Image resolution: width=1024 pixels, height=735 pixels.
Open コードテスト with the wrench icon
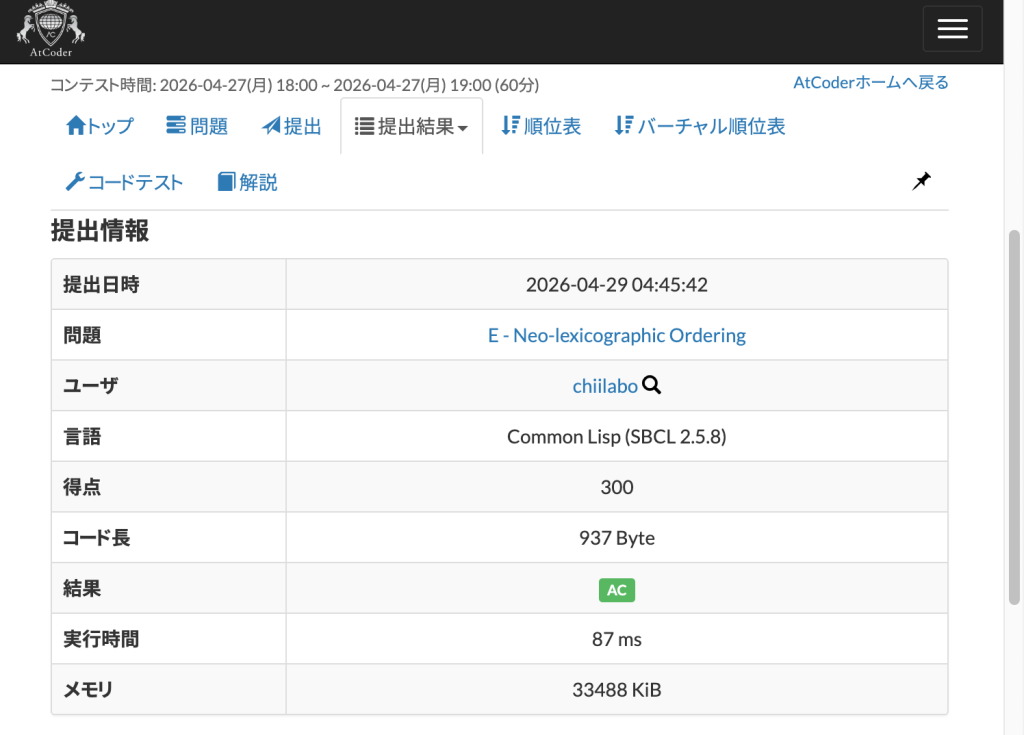pos(76,182)
